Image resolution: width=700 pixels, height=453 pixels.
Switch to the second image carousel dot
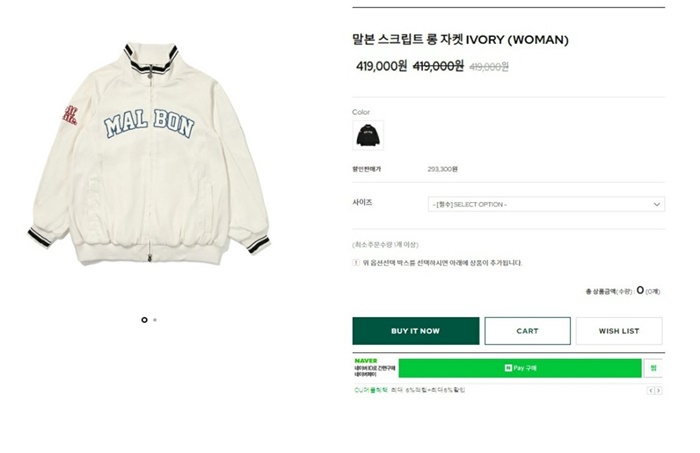click(x=155, y=320)
